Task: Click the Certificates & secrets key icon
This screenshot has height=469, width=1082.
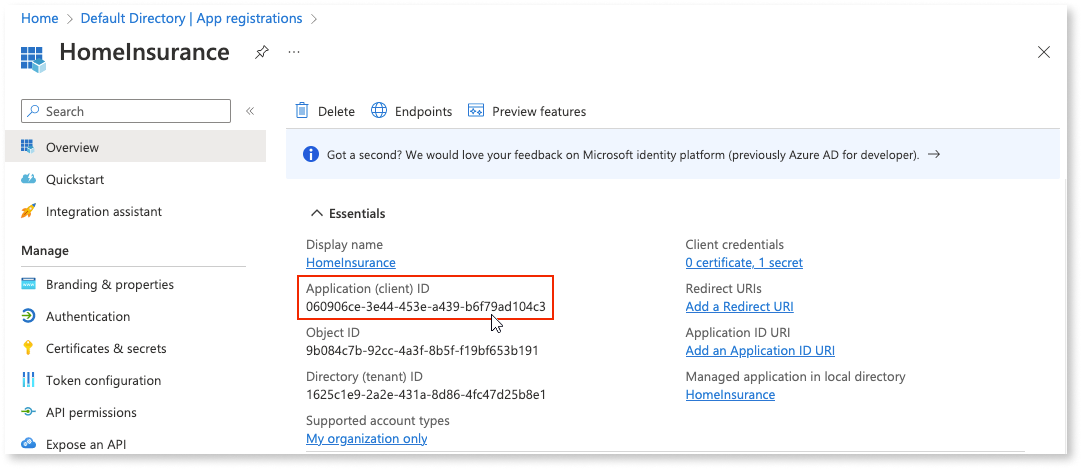Action: (x=28, y=348)
